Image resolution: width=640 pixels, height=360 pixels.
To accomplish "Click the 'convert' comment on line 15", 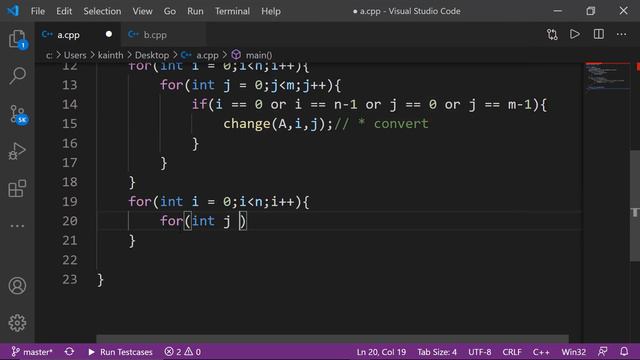I will tap(401, 124).
